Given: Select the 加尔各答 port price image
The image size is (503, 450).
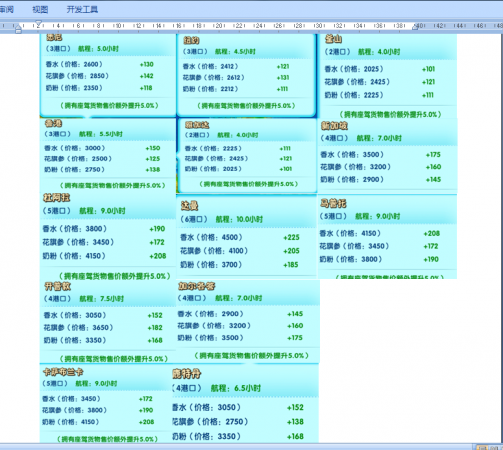Looking at the screenshot, I should point(248,321).
